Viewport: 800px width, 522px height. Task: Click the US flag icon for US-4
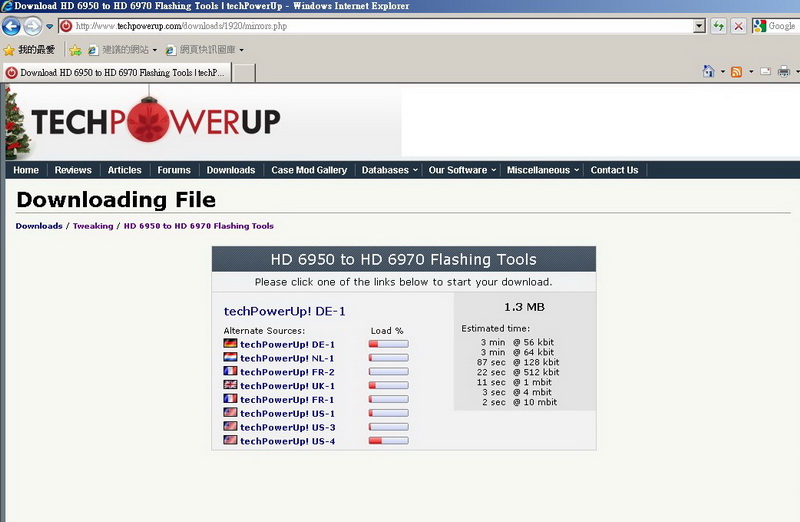click(230, 440)
